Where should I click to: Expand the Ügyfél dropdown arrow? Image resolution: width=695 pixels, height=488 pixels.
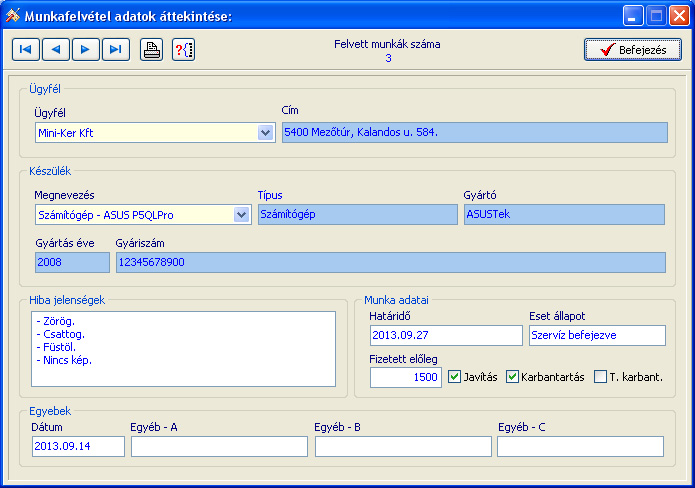pos(266,133)
